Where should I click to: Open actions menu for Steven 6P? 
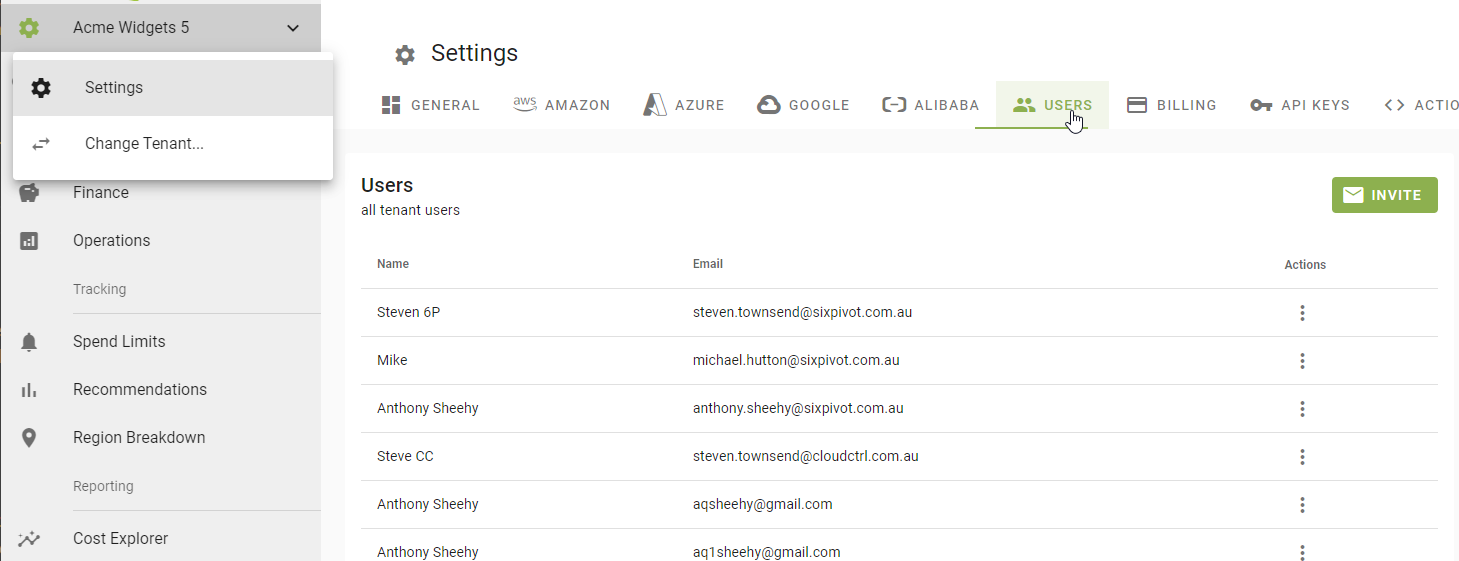1302,313
